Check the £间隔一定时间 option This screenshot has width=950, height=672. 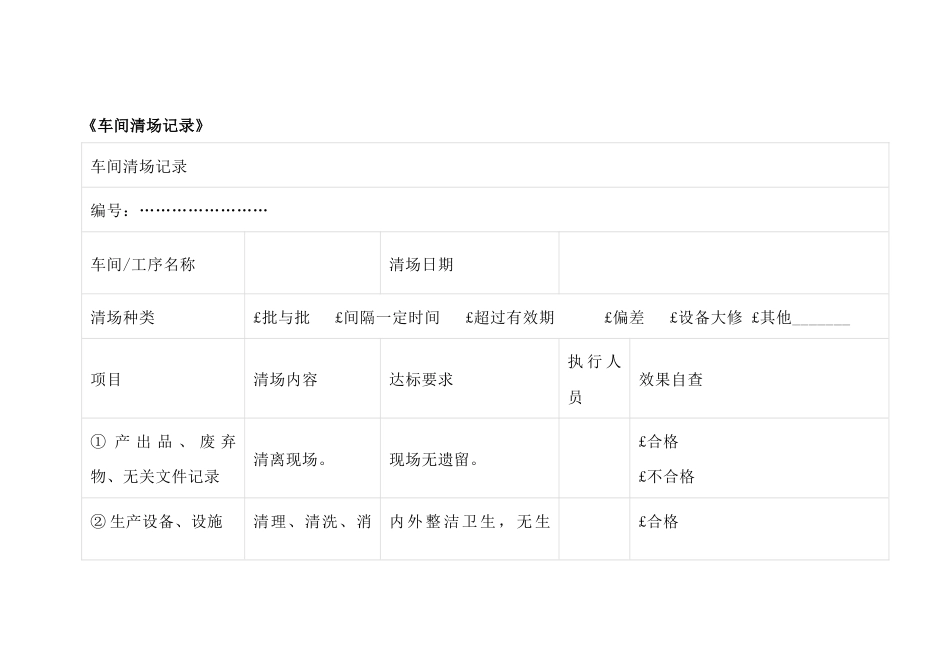tap(387, 317)
